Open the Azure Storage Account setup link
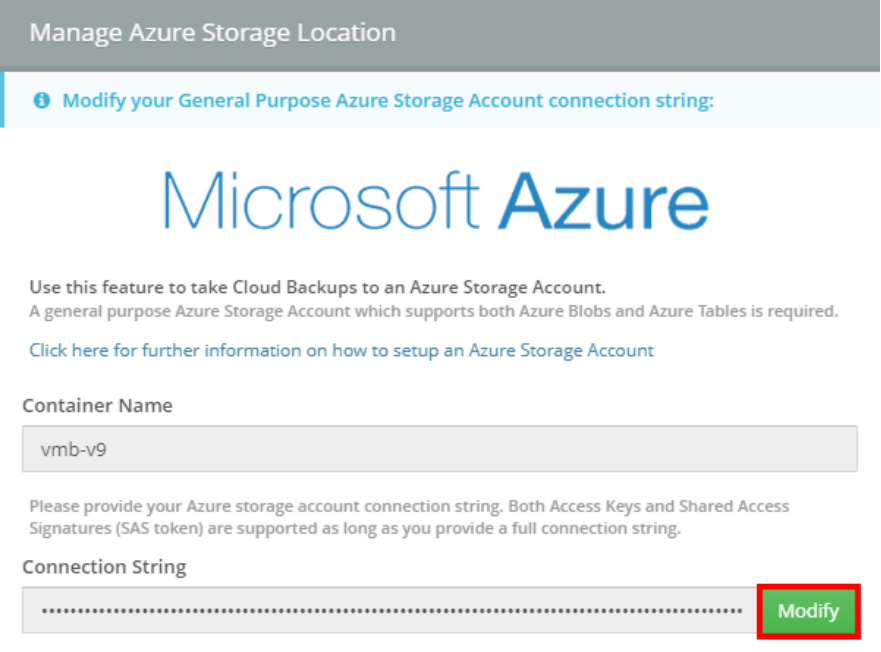The image size is (881, 652). click(341, 350)
